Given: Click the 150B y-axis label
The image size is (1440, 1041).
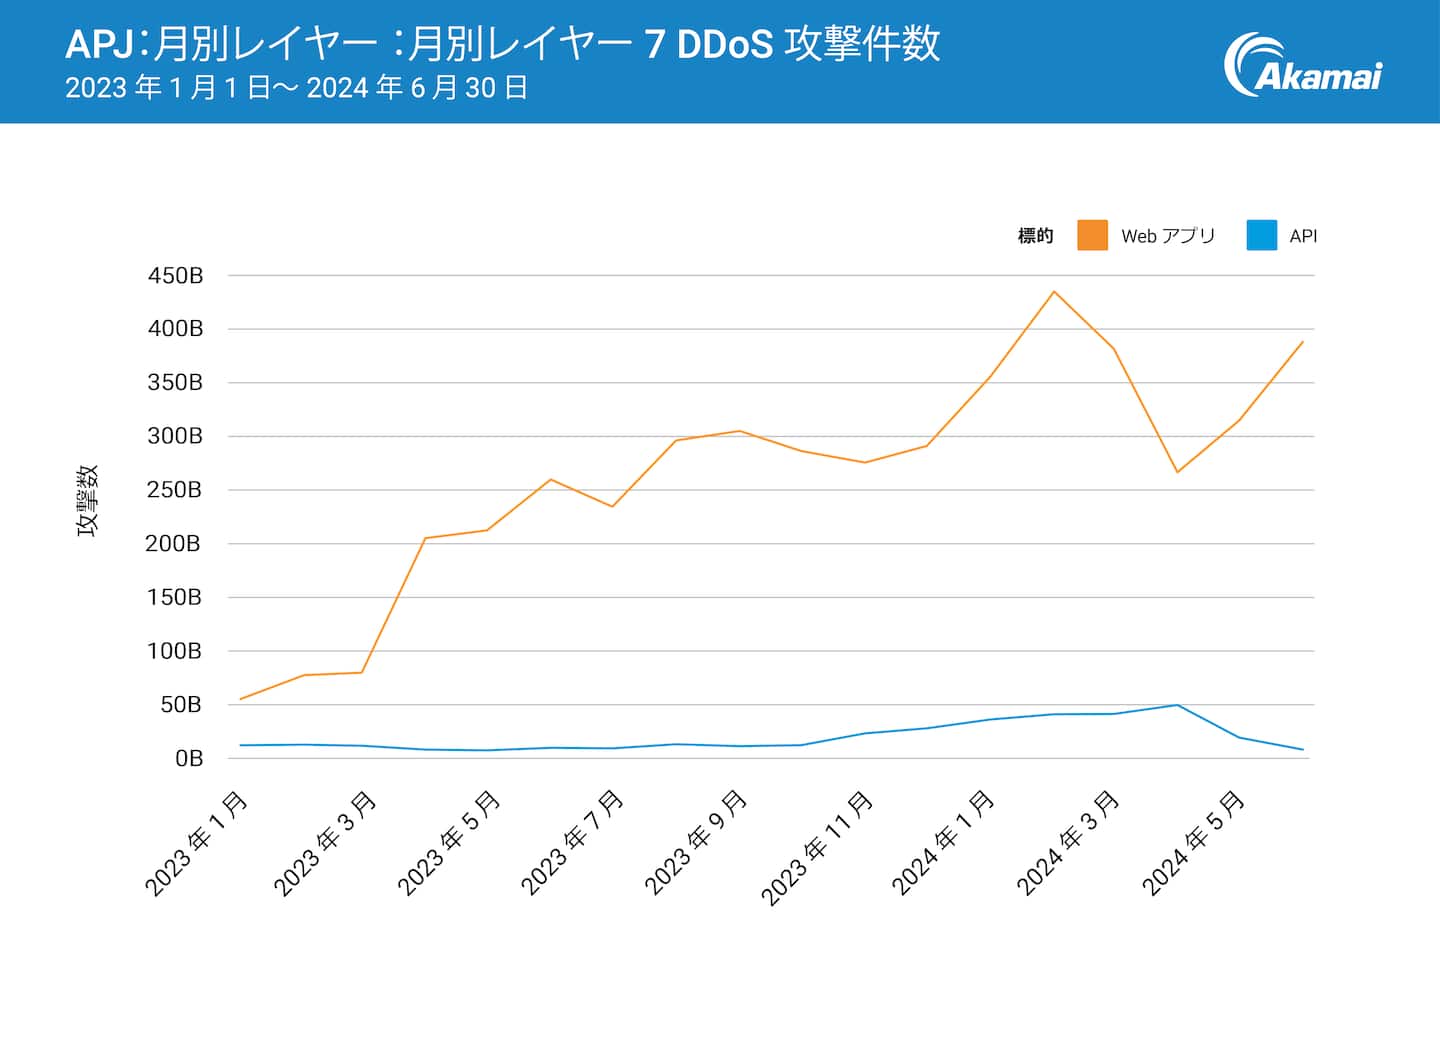Looking at the screenshot, I should tap(175, 597).
